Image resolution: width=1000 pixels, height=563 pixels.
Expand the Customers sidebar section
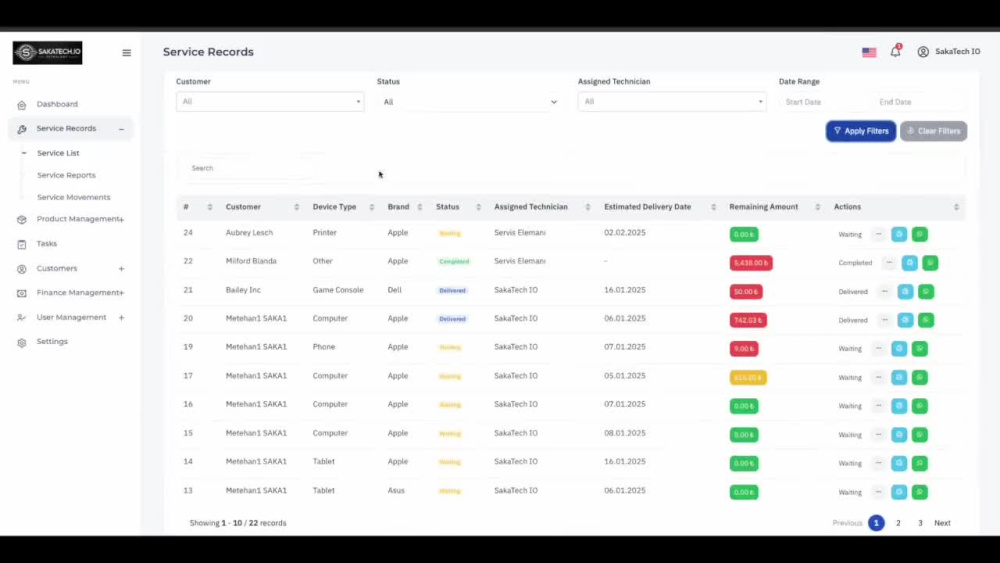(121, 269)
